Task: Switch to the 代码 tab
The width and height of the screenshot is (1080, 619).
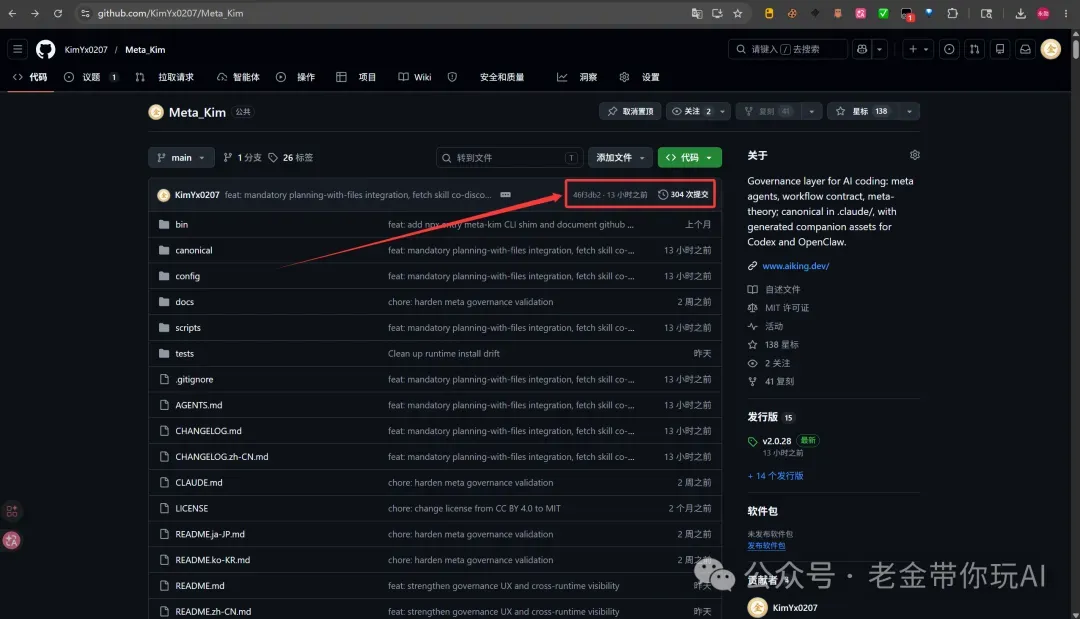Action: (30, 77)
